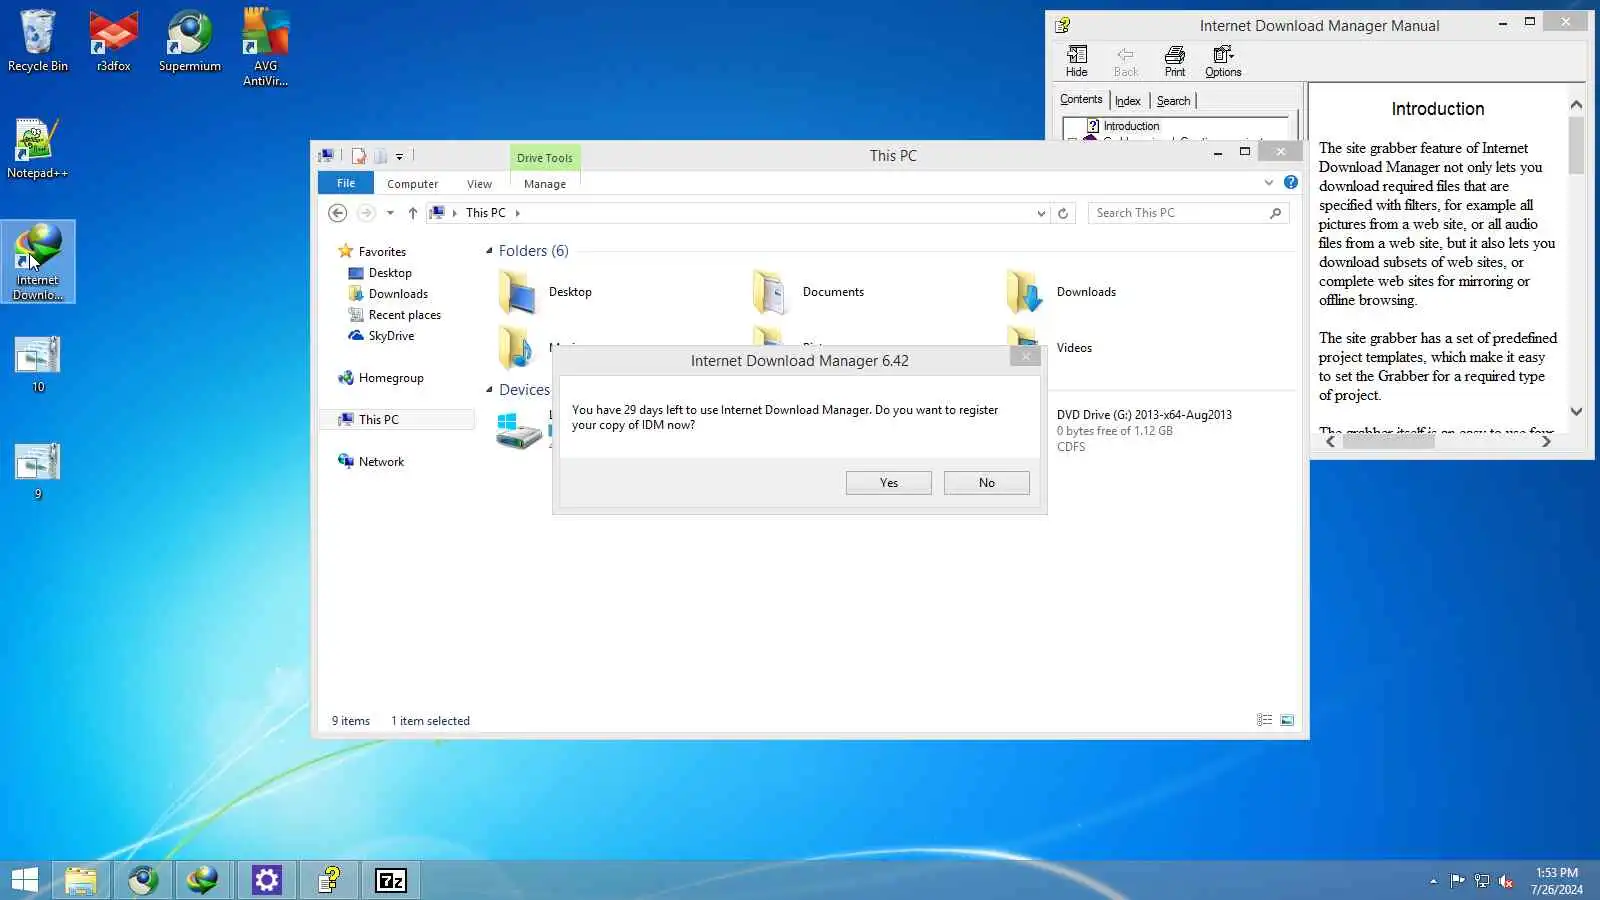
Task: Switch to details view in the status bar
Action: [x=1264, y=720]
